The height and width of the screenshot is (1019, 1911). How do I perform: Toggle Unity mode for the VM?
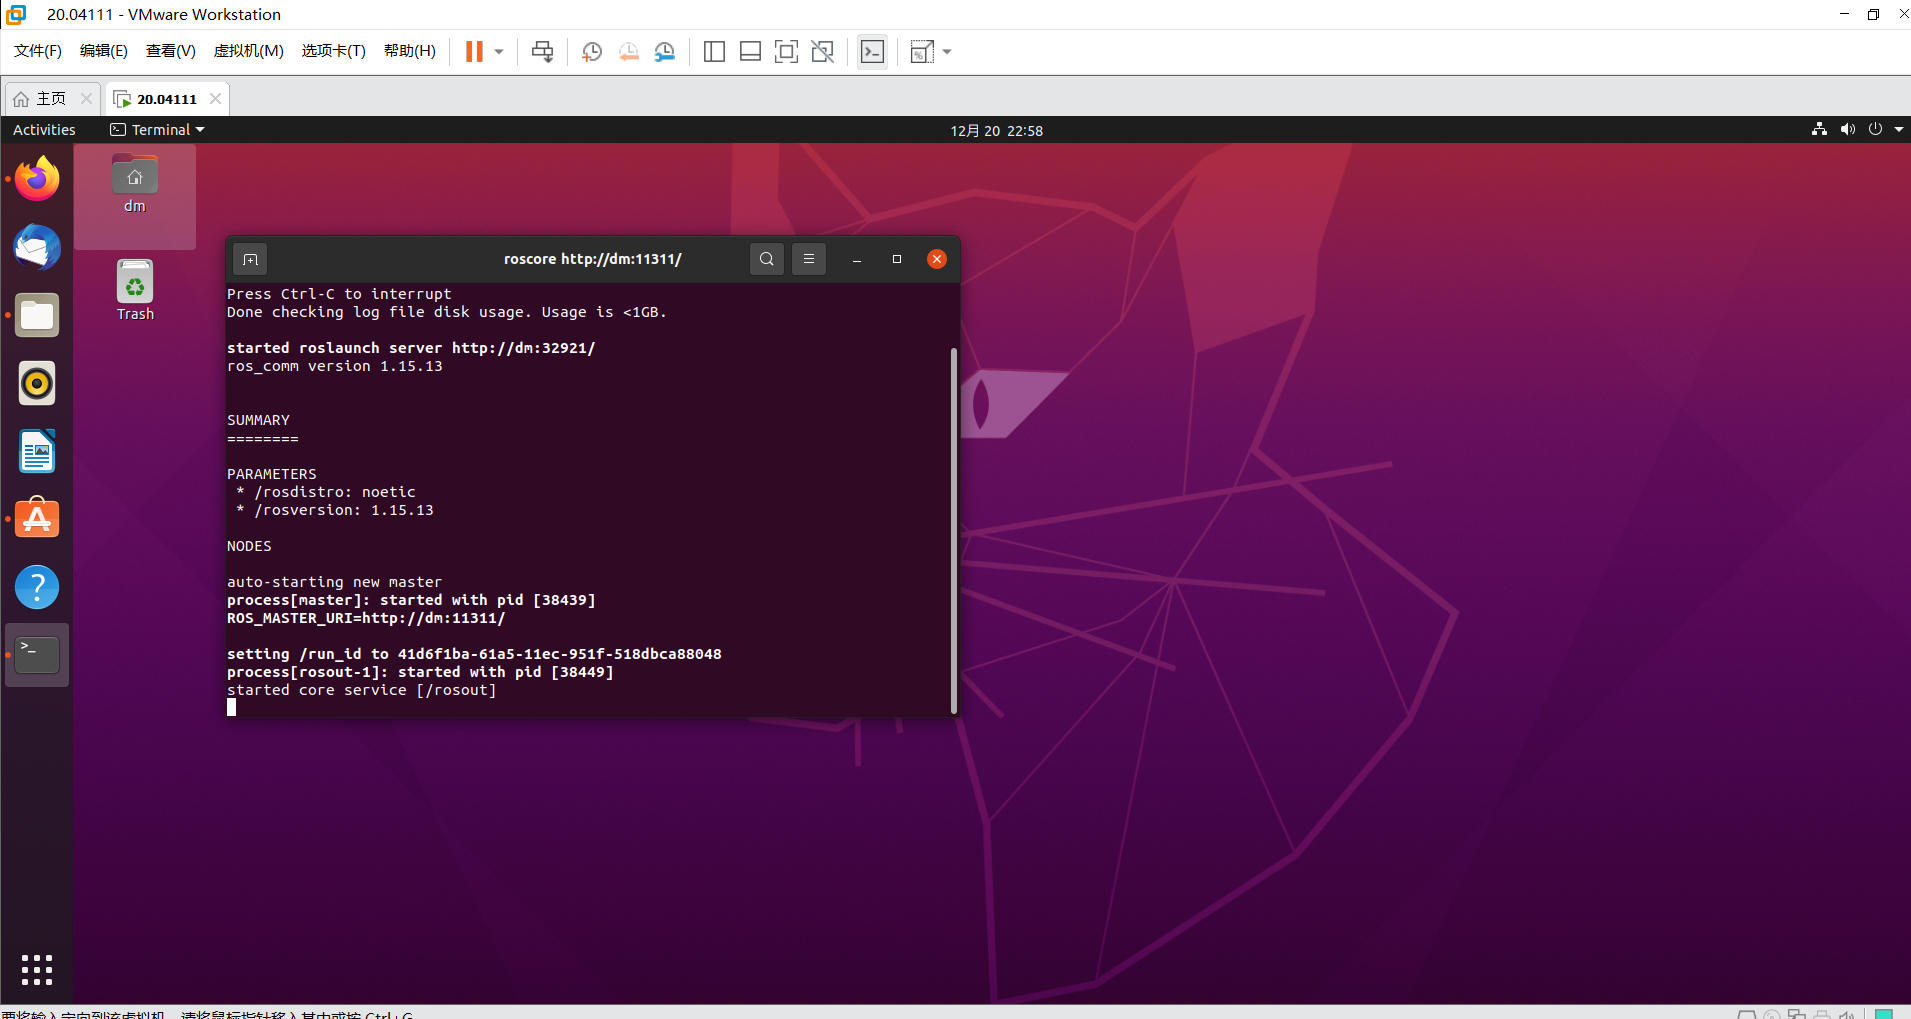pos(823,51)
